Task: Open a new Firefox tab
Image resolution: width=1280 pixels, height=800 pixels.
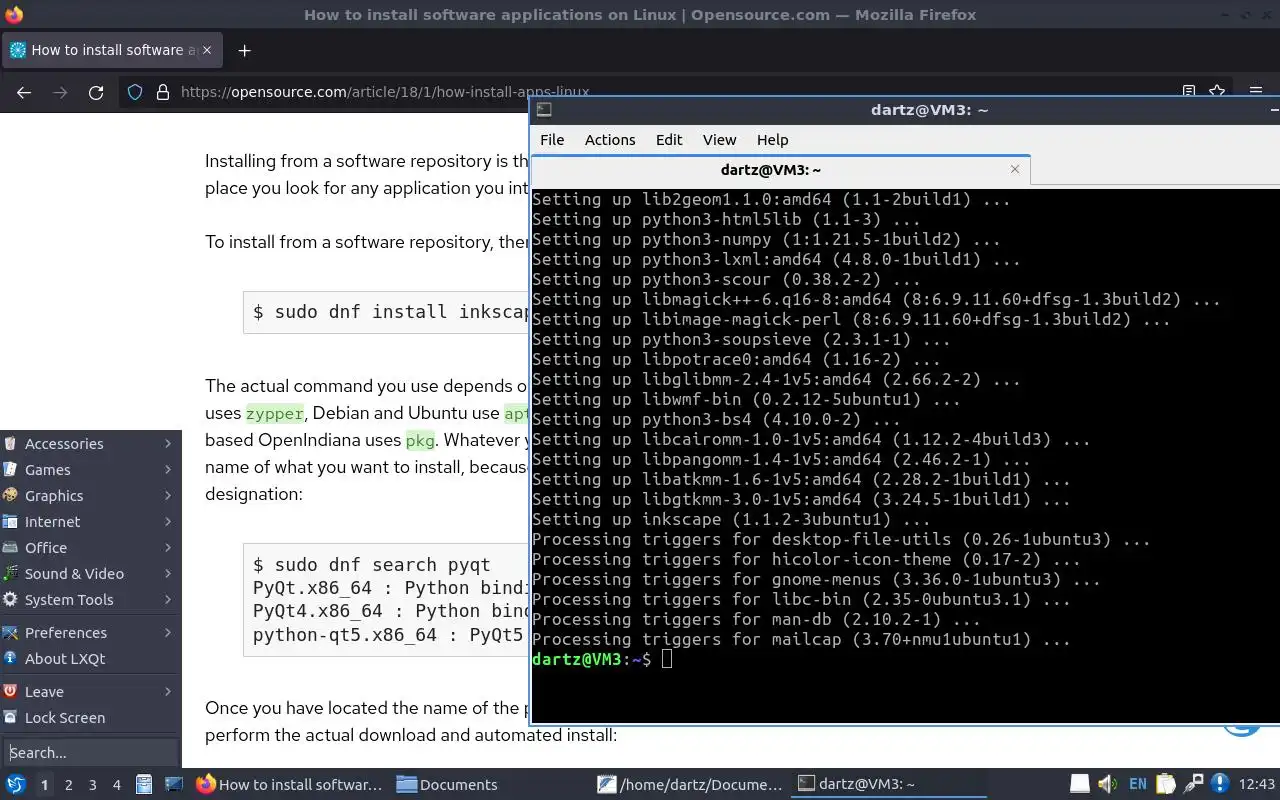Action: click(x=244, y=50)
